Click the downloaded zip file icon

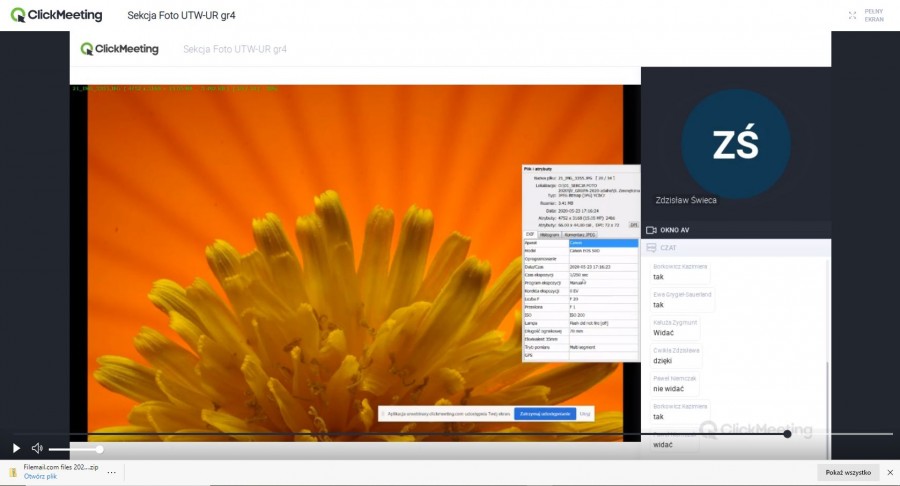coord(13,472)
